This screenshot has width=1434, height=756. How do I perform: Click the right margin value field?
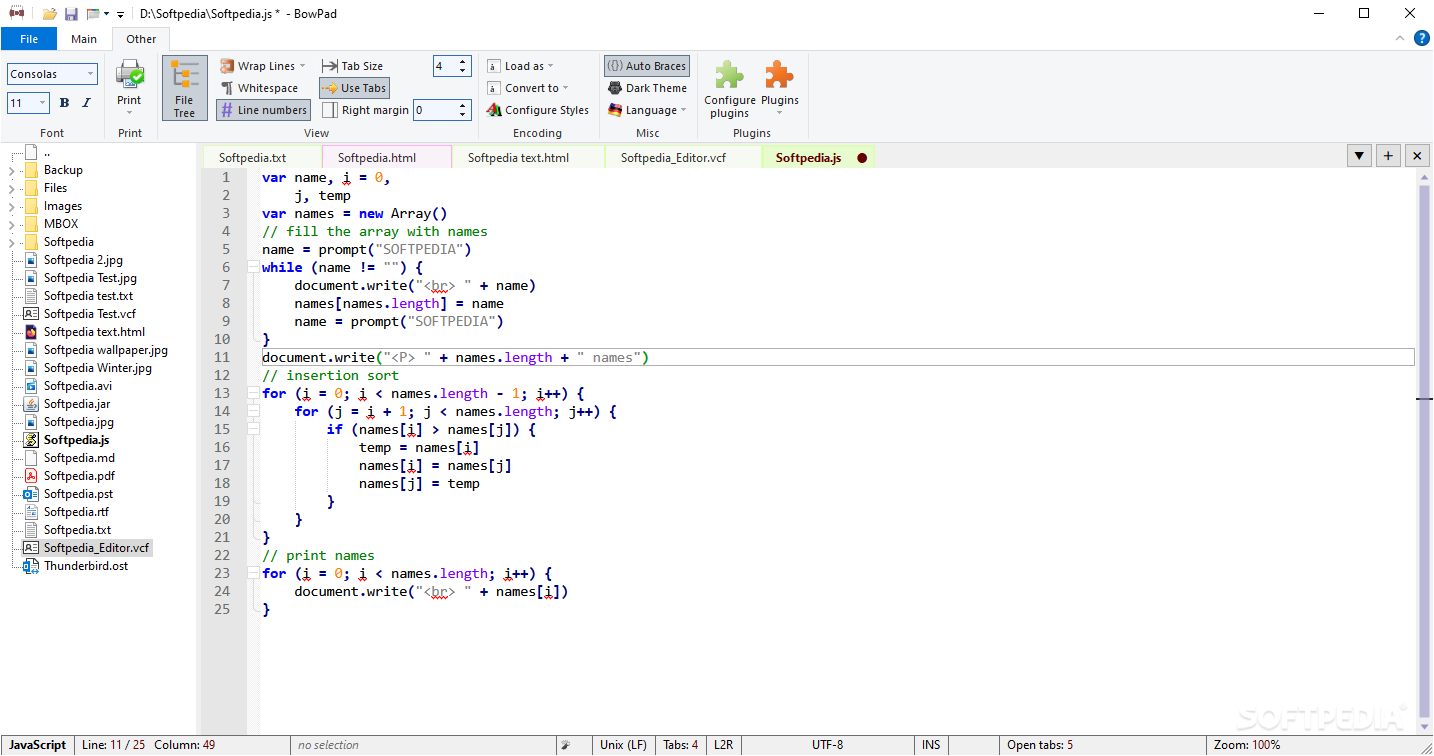coord(435,110)
